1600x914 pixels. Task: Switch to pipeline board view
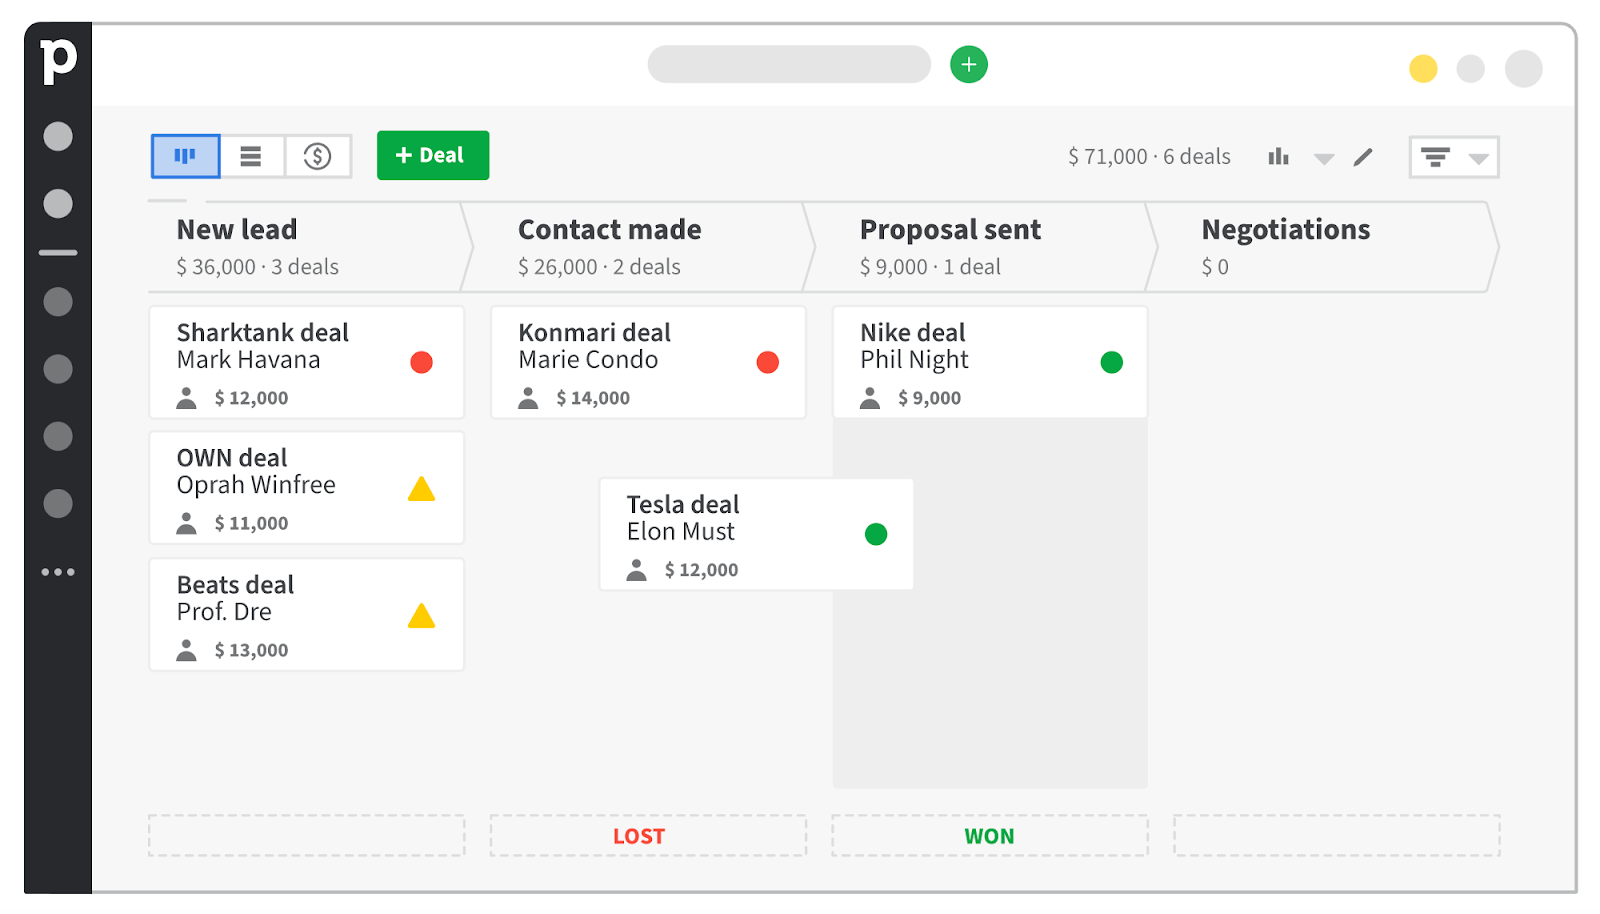(x=185, y=156)
